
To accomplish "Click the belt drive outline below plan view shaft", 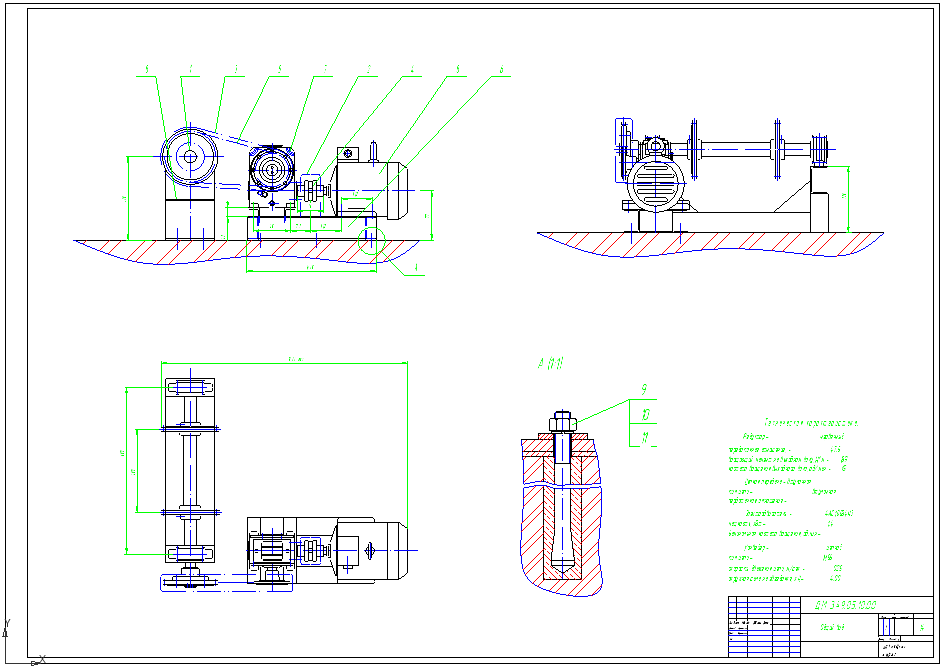I will point(190,582).
